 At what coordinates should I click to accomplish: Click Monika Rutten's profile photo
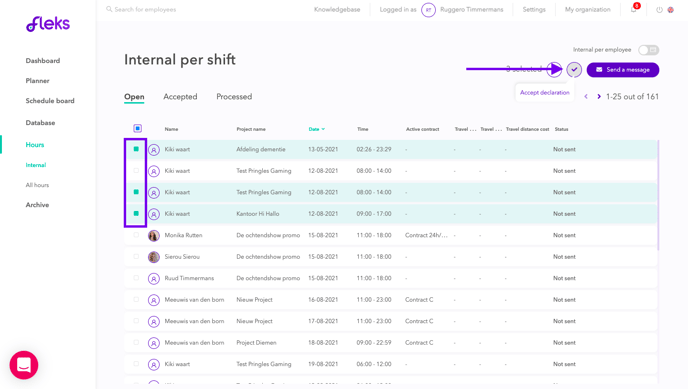(154, 236)
